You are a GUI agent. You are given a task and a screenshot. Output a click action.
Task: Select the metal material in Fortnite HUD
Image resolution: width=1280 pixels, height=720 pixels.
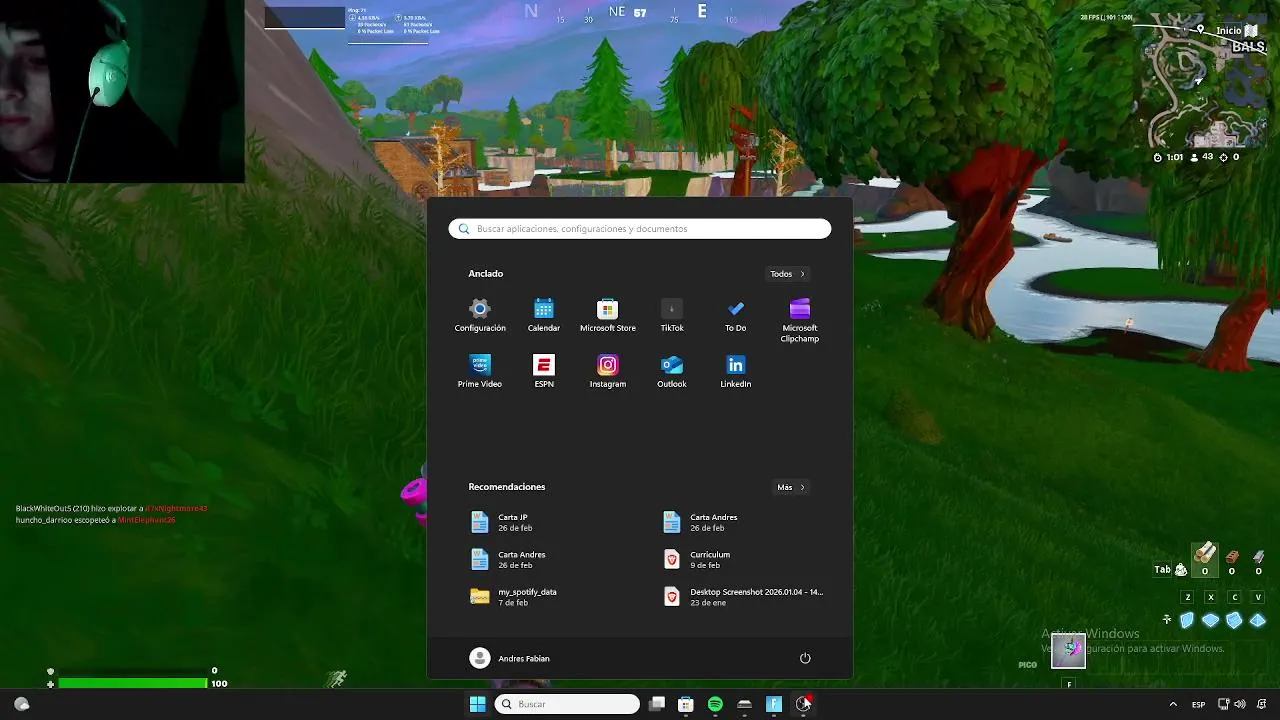[x=1258, y=562]
